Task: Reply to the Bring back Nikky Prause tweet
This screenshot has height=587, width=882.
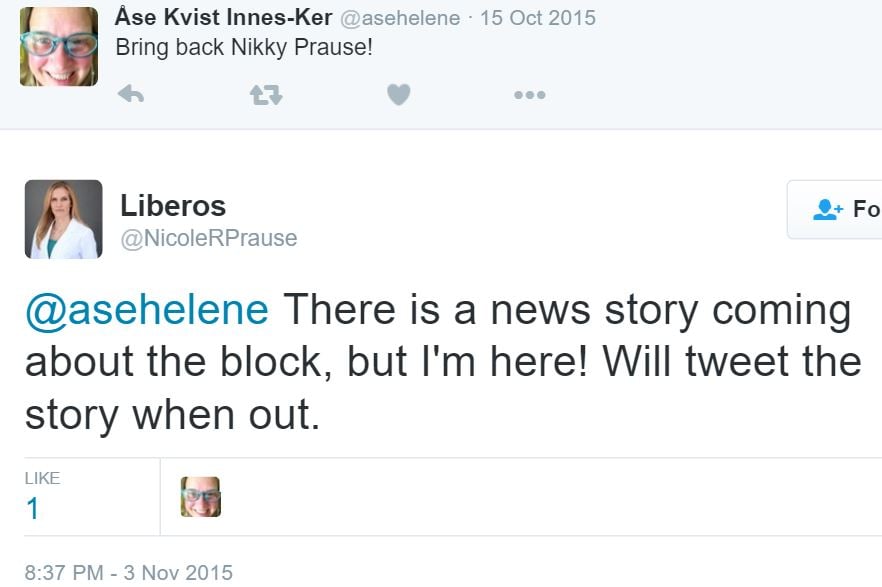Action: (x=131, y=95)
